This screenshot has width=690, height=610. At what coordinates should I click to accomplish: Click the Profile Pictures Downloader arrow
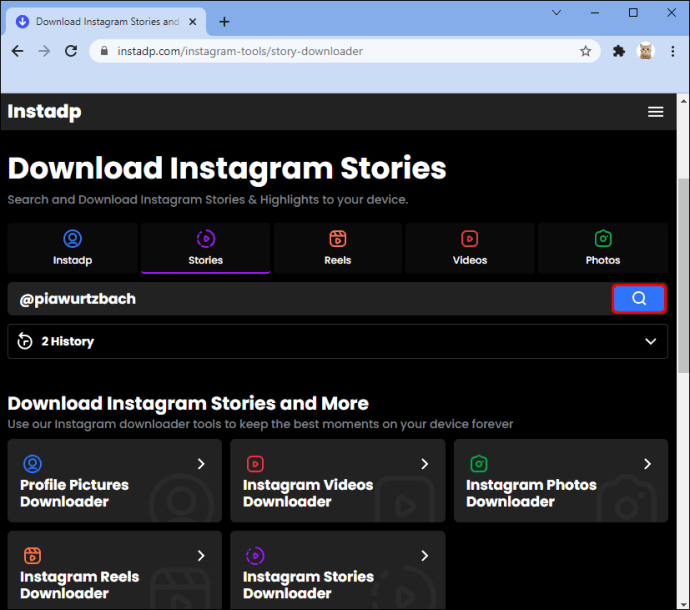coord(201,464)
